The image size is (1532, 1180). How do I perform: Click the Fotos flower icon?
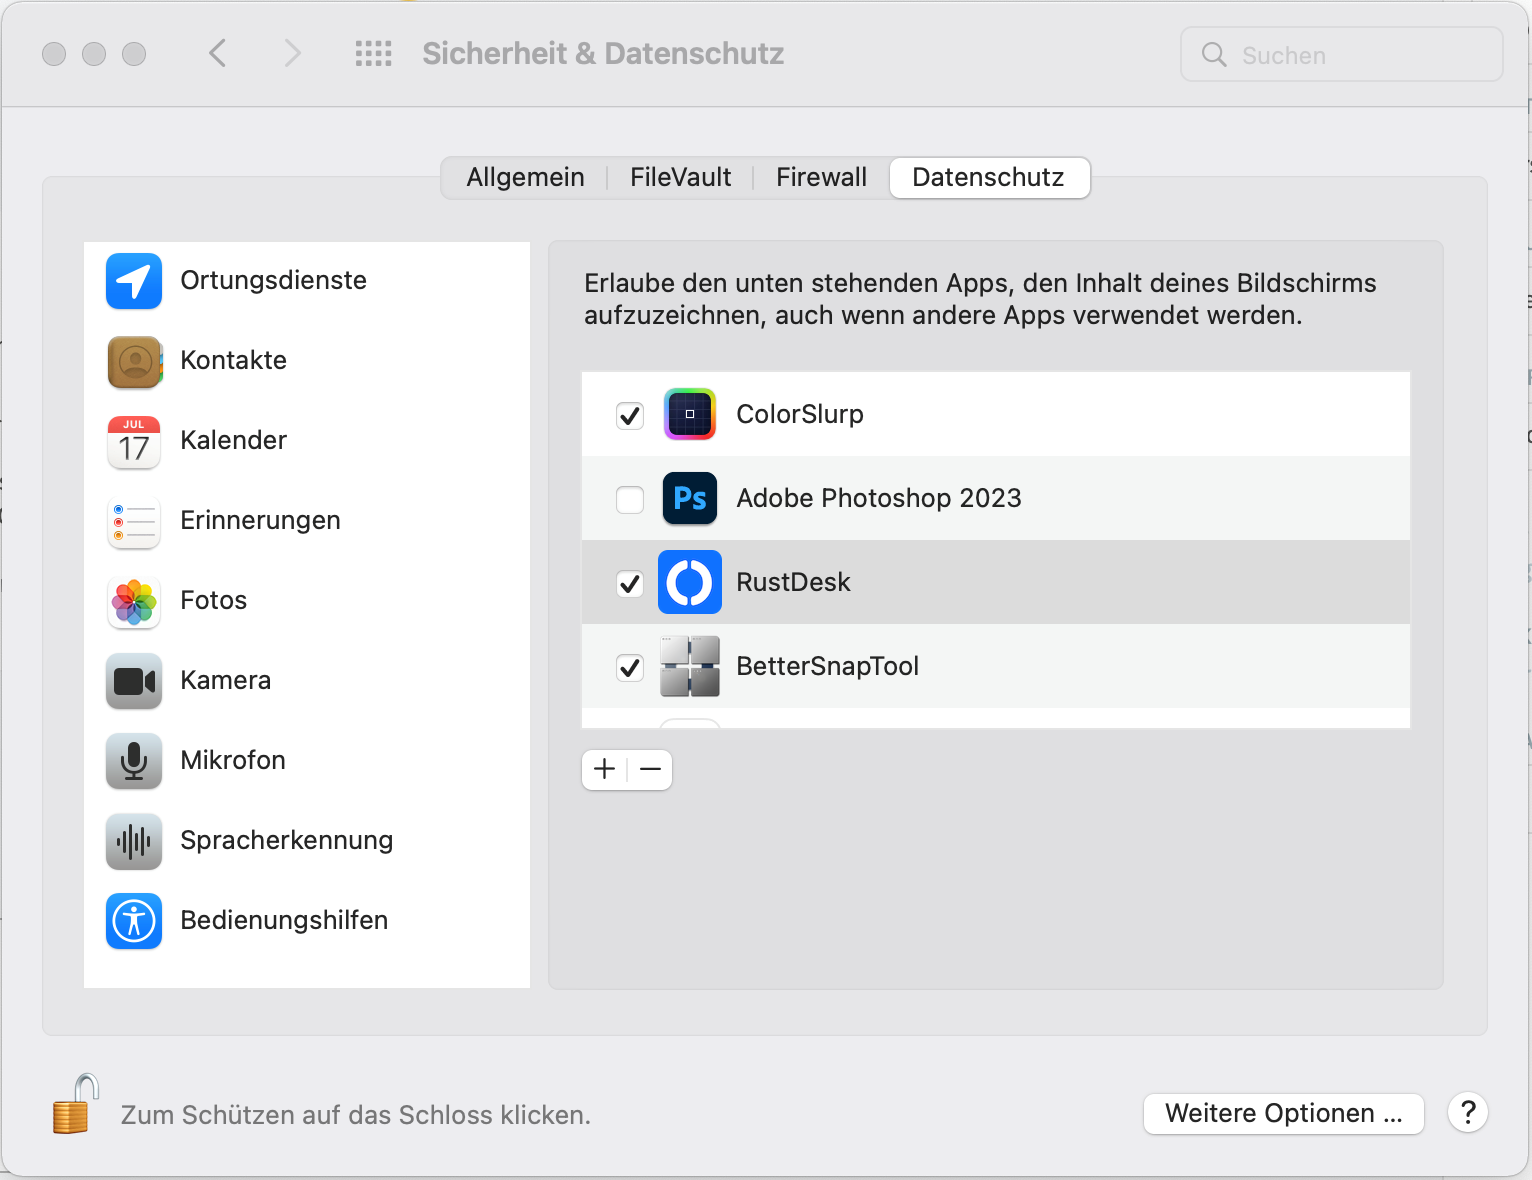click(x=134, y=601)
